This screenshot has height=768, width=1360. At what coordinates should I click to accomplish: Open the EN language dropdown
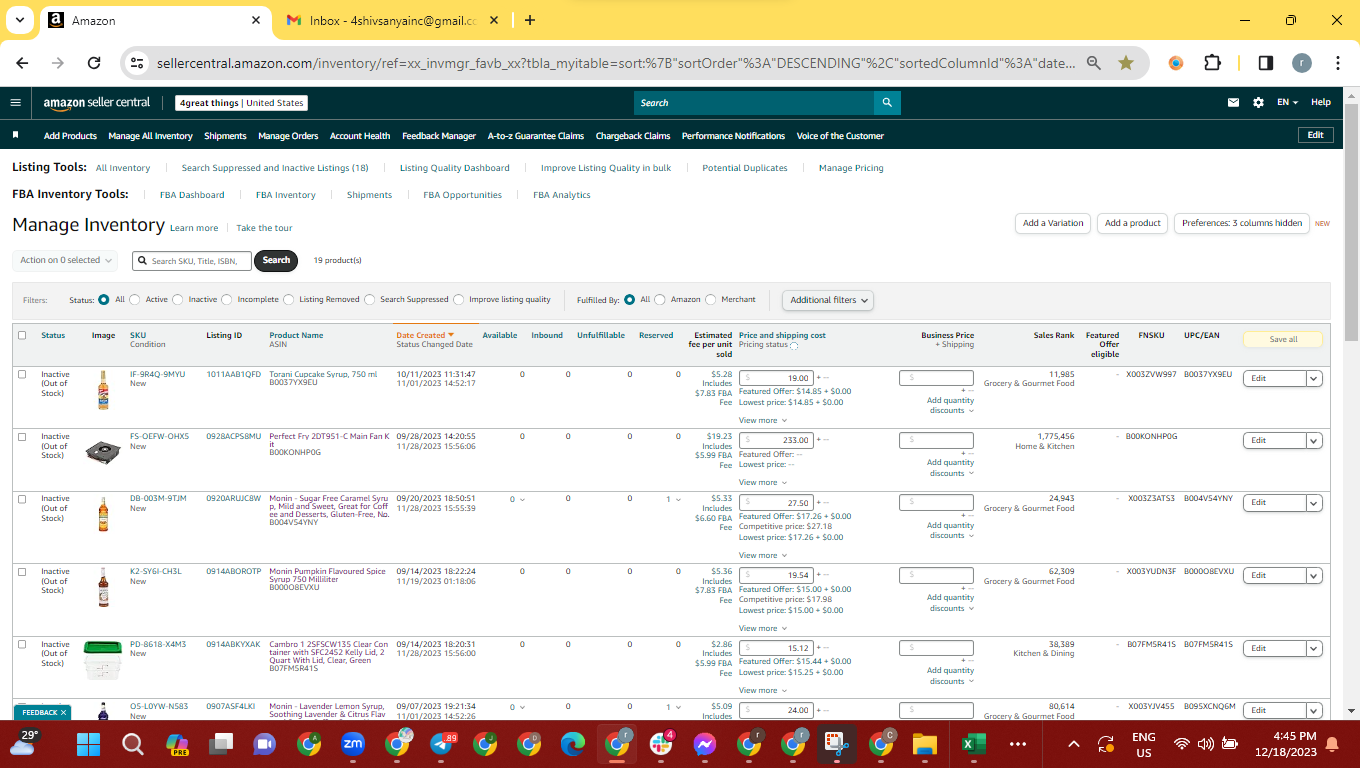pos(1287,102)
